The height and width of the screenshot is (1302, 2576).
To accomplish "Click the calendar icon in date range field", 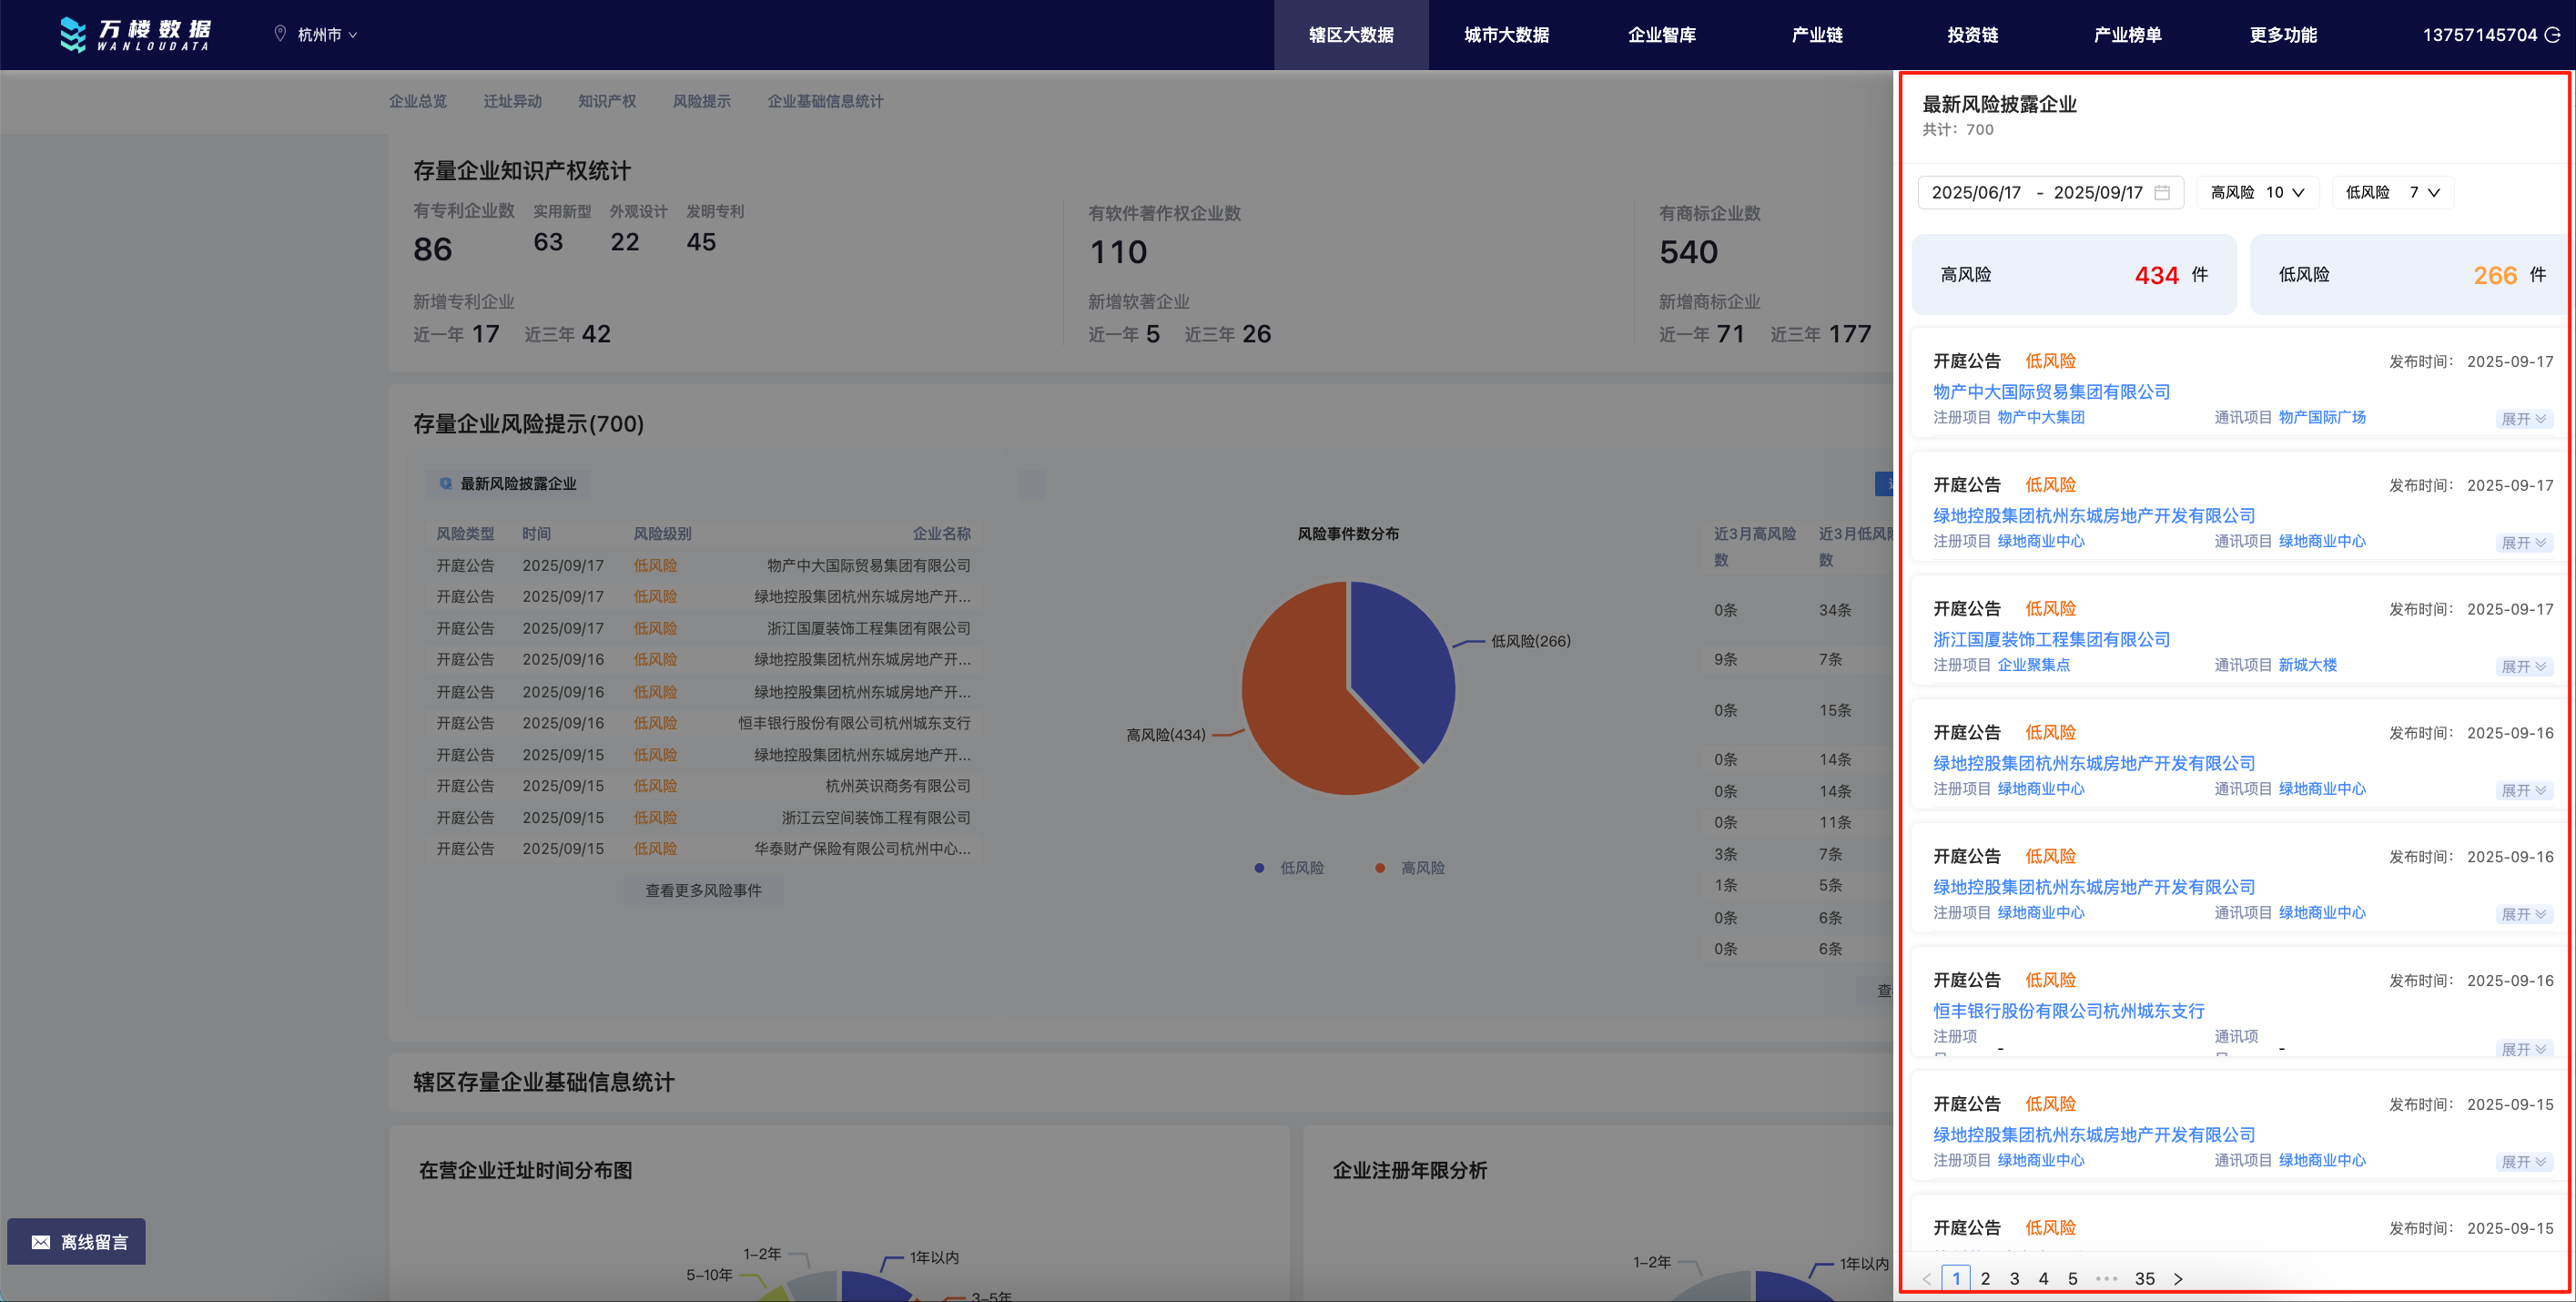I will (x=2162, y=192).
